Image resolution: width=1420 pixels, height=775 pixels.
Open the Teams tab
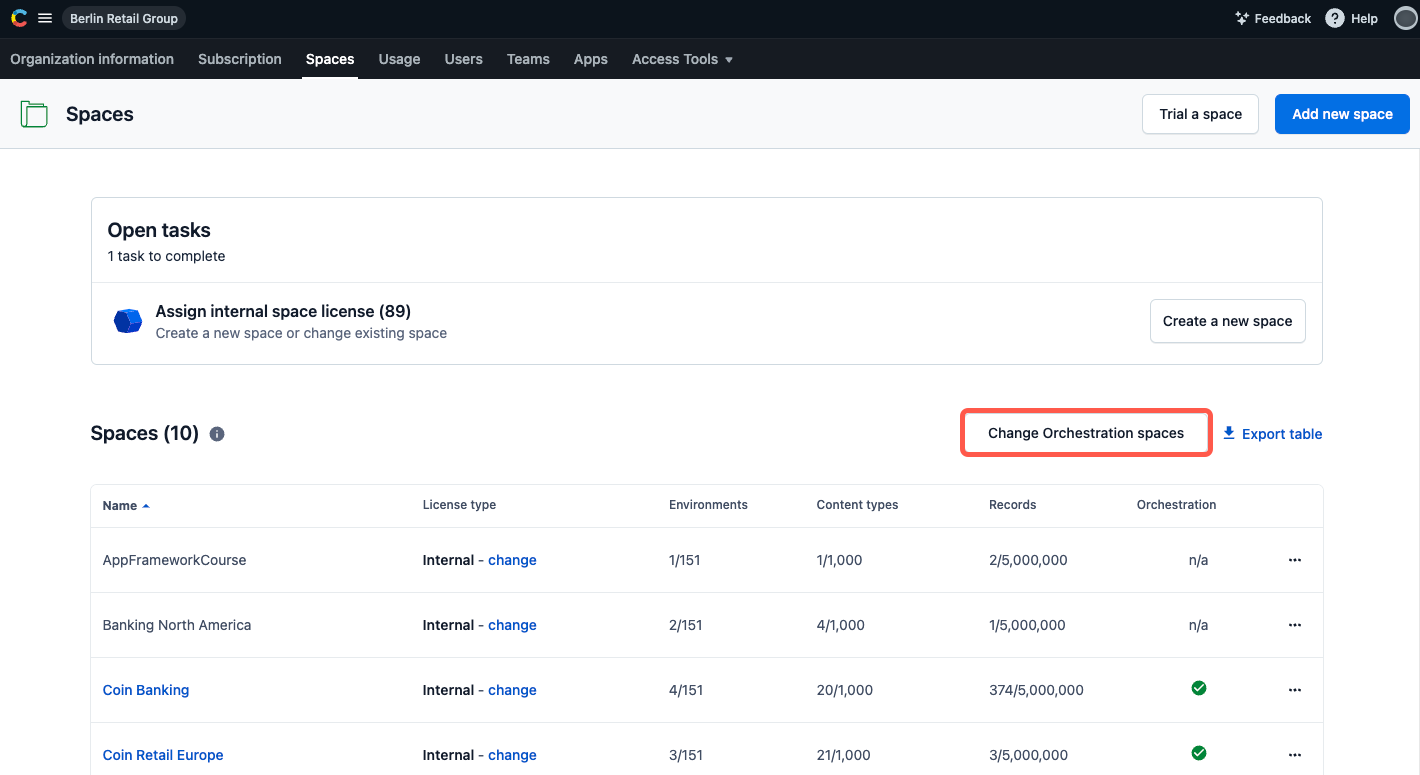coord(528,59)
